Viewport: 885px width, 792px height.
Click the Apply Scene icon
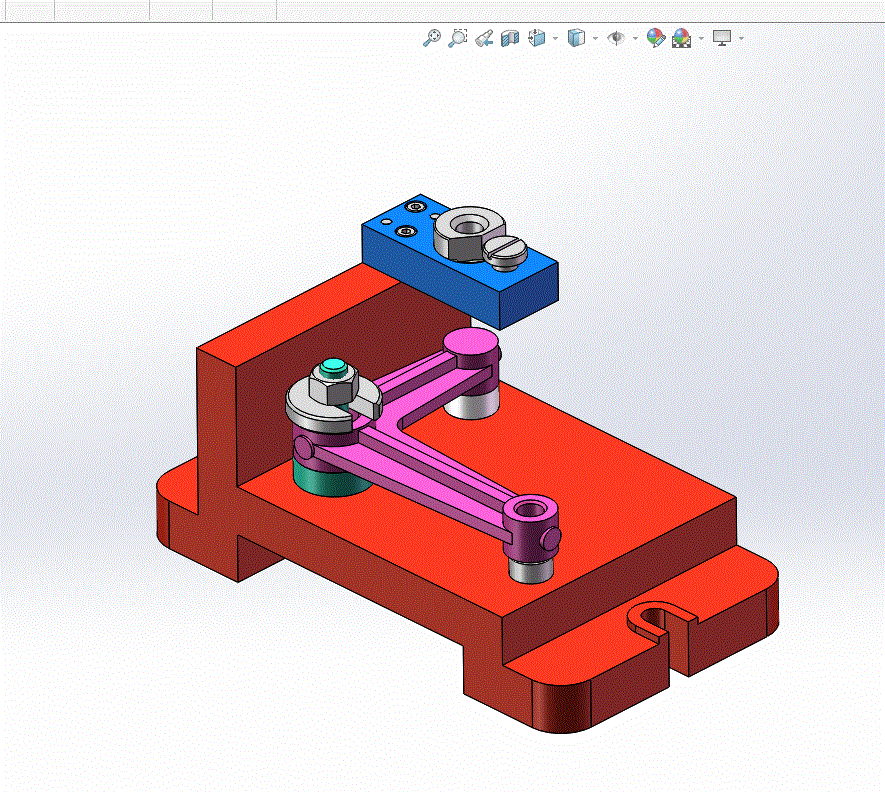(x=681, y=38)
